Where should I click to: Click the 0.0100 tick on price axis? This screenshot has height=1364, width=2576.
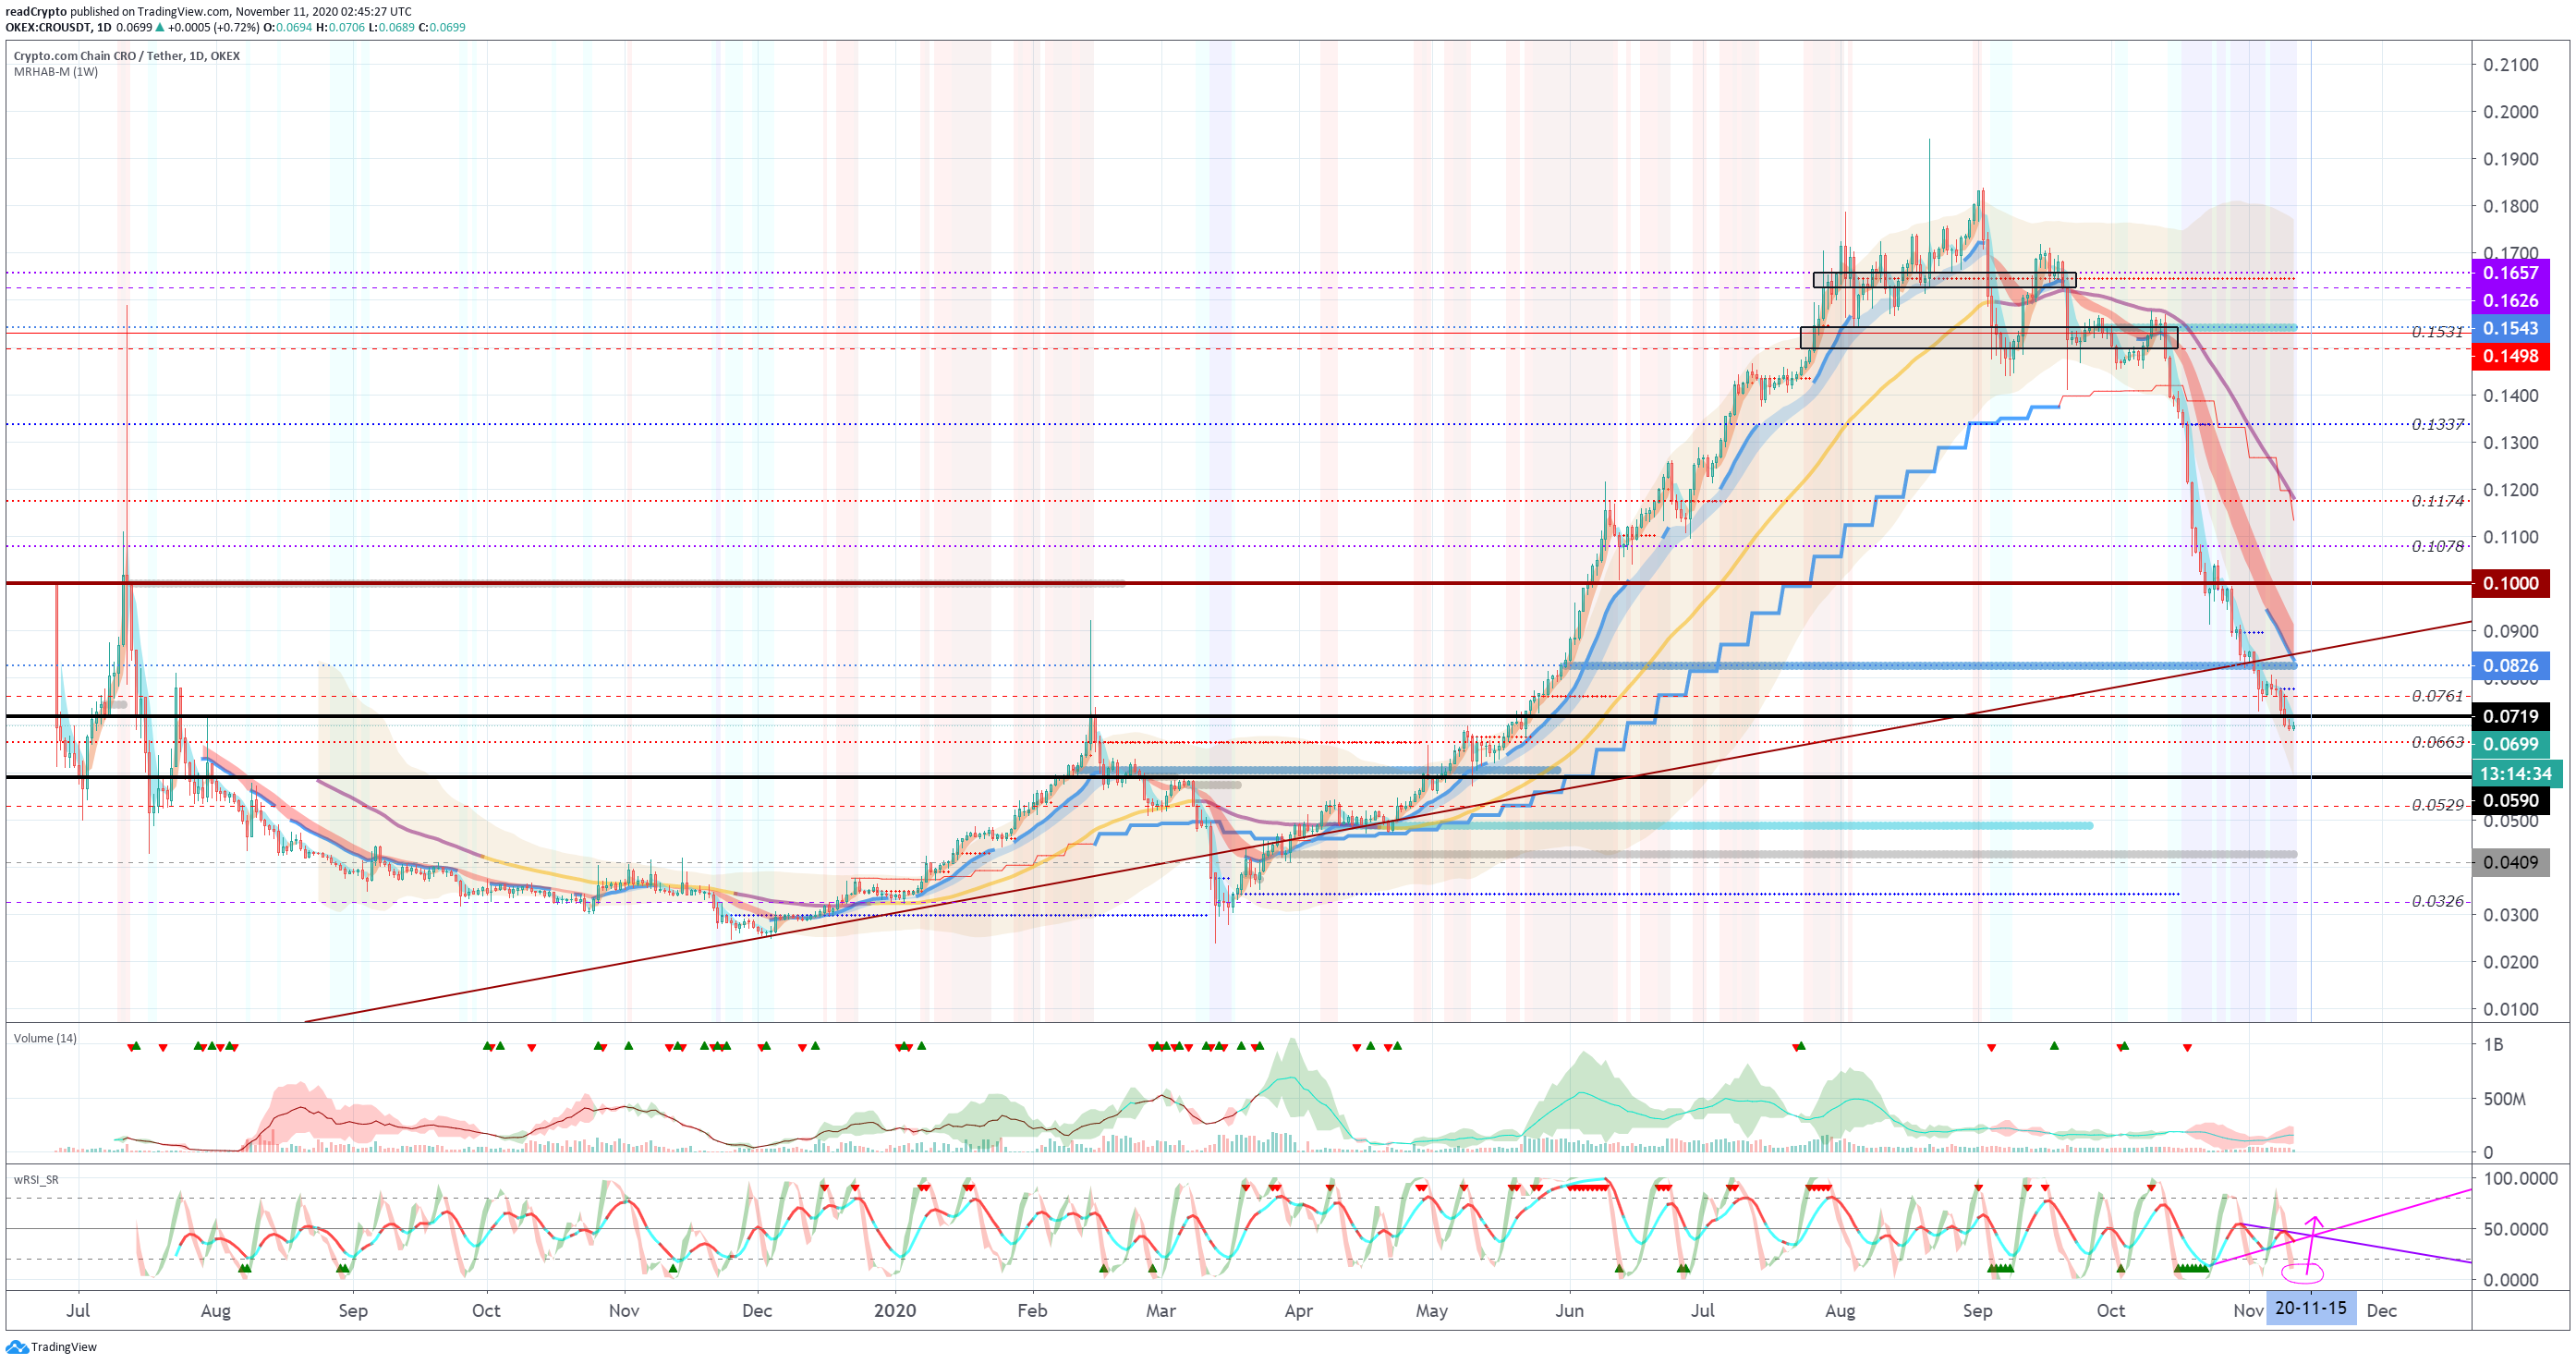2511,1009
